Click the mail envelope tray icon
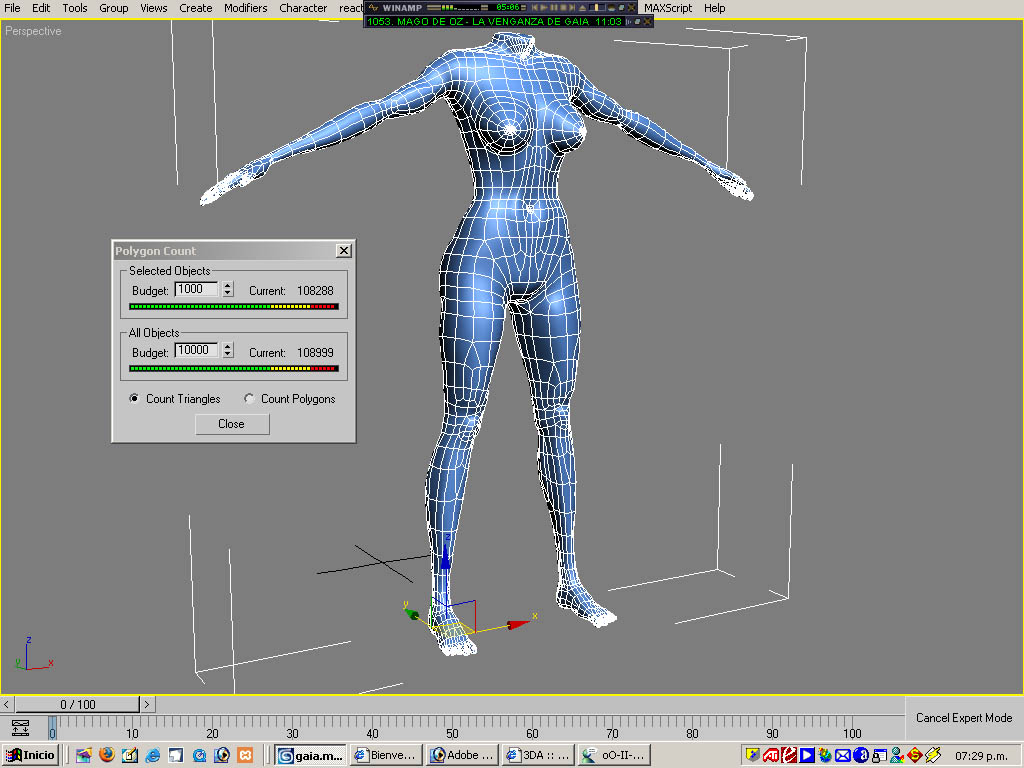Screen dimensions: 1024x768 click(842, 755)
